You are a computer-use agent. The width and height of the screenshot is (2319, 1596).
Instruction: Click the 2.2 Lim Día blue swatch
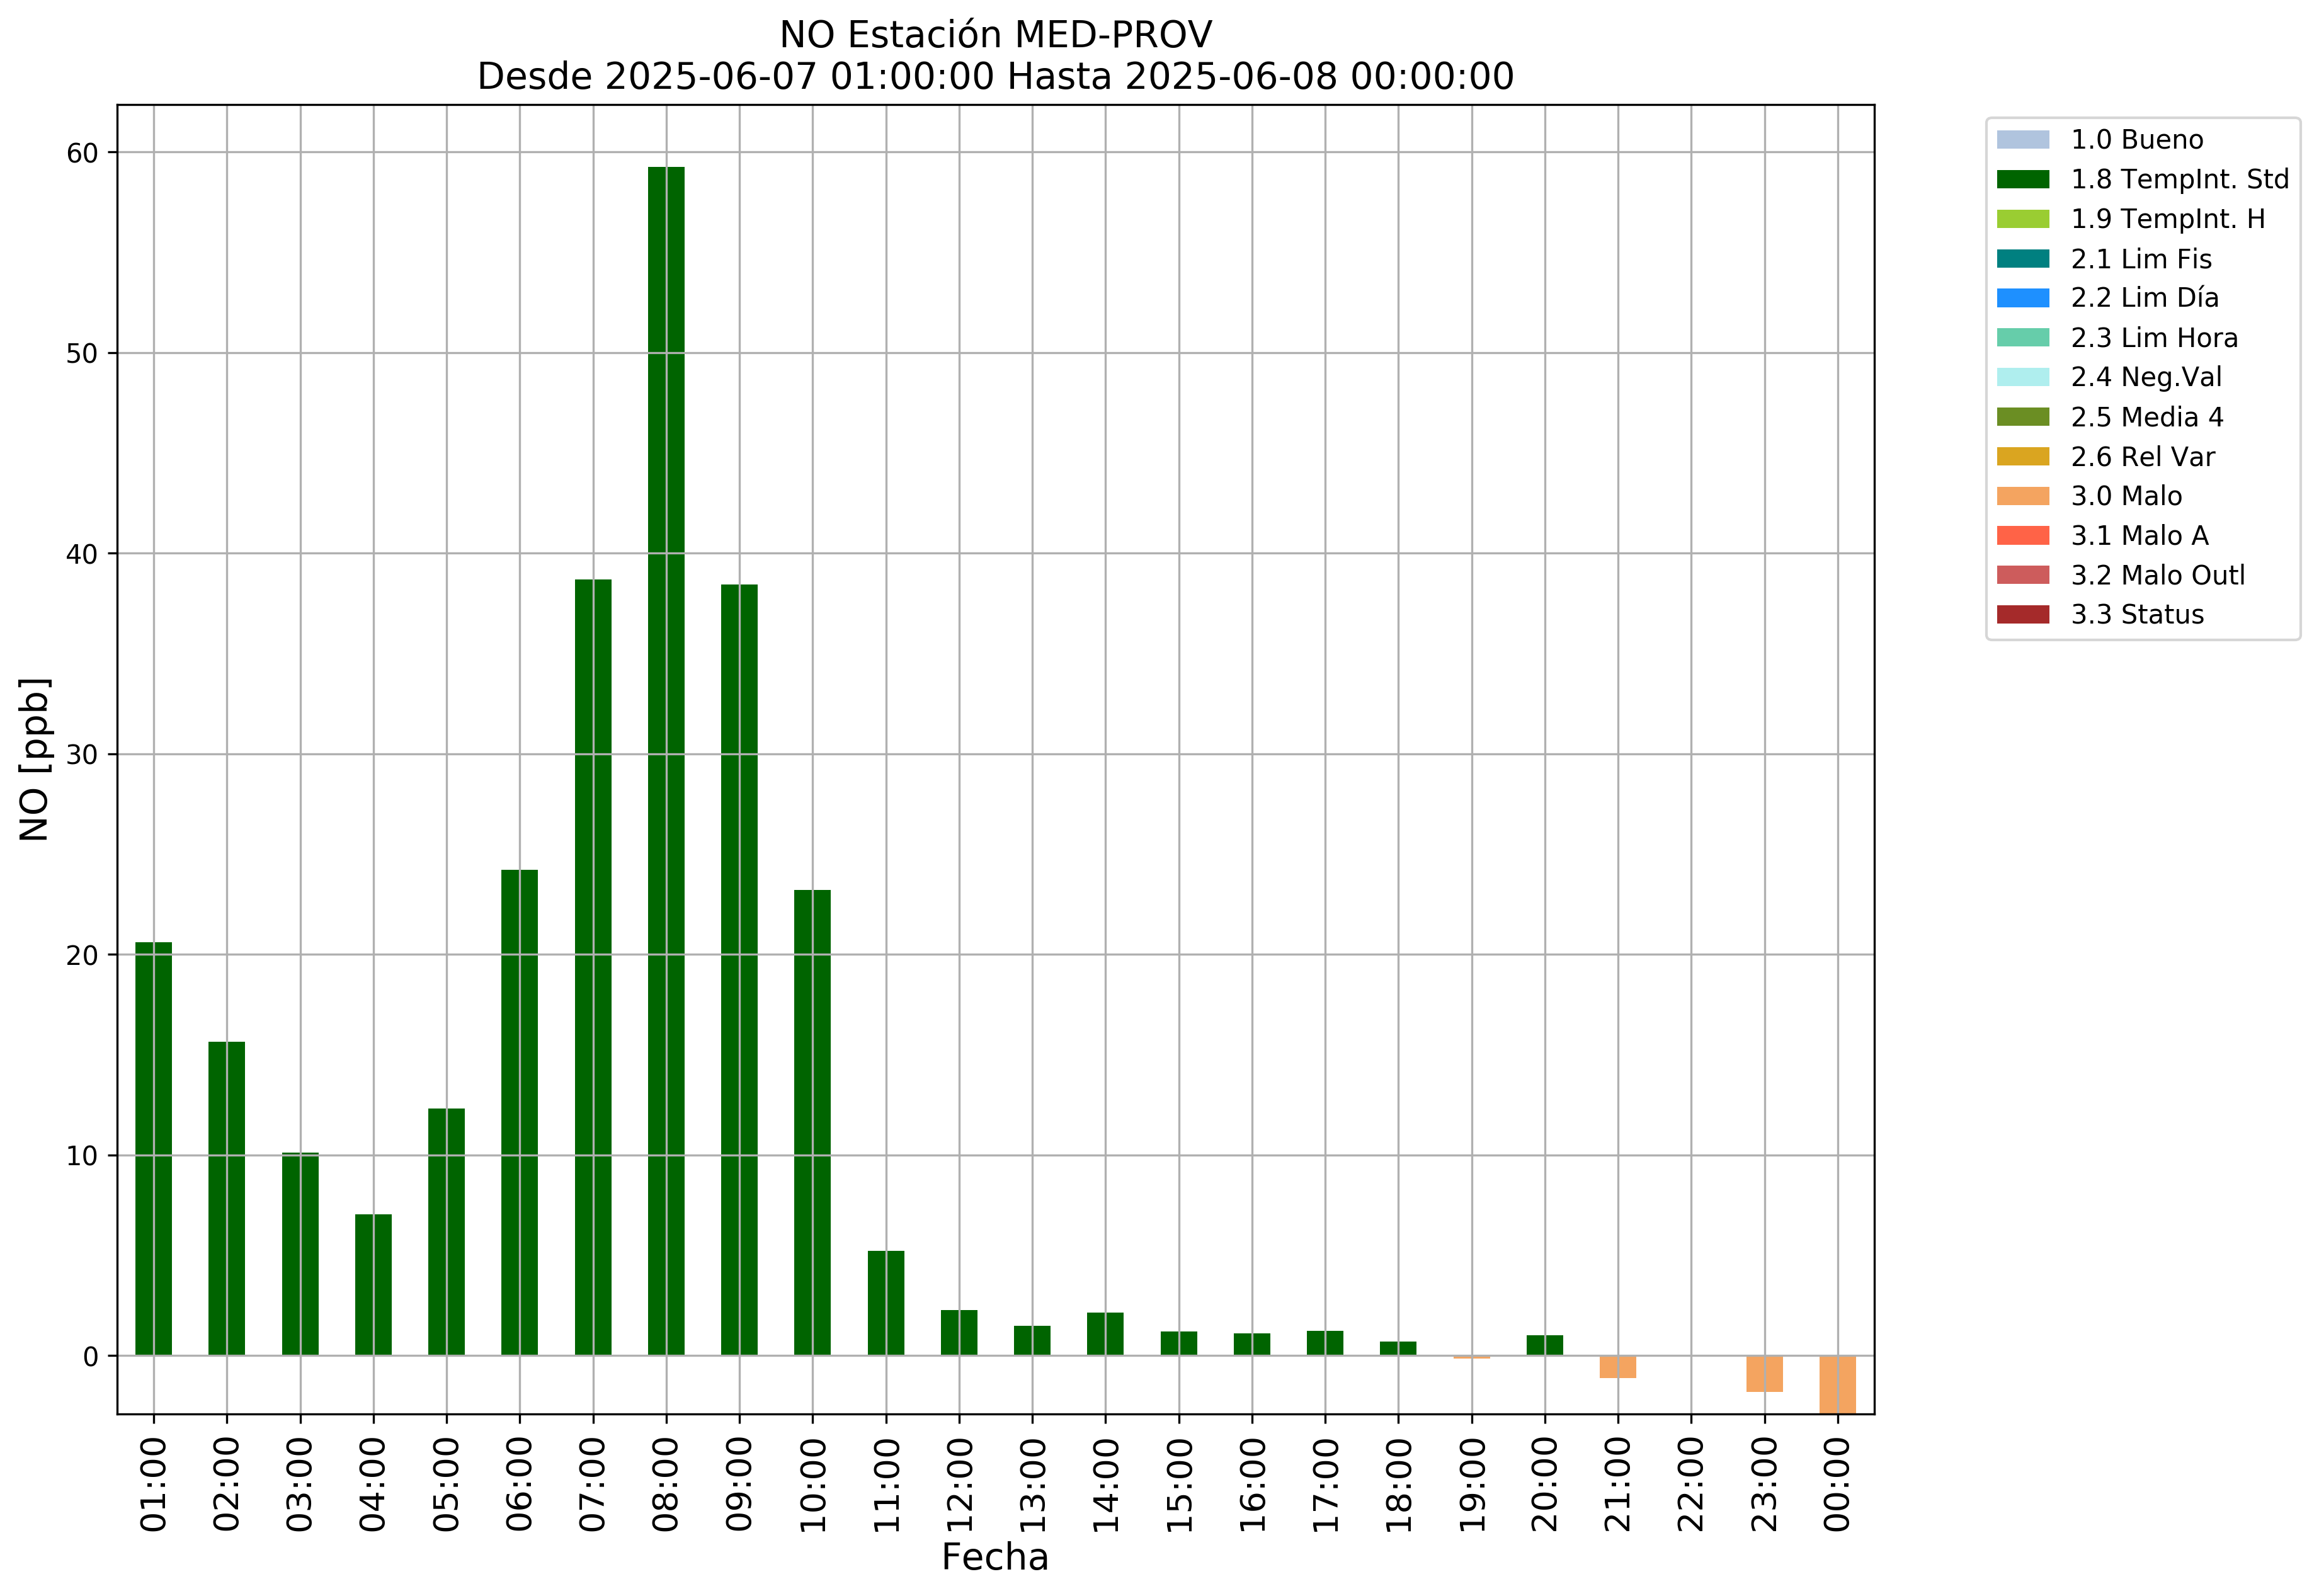[x=2022, y=298]
